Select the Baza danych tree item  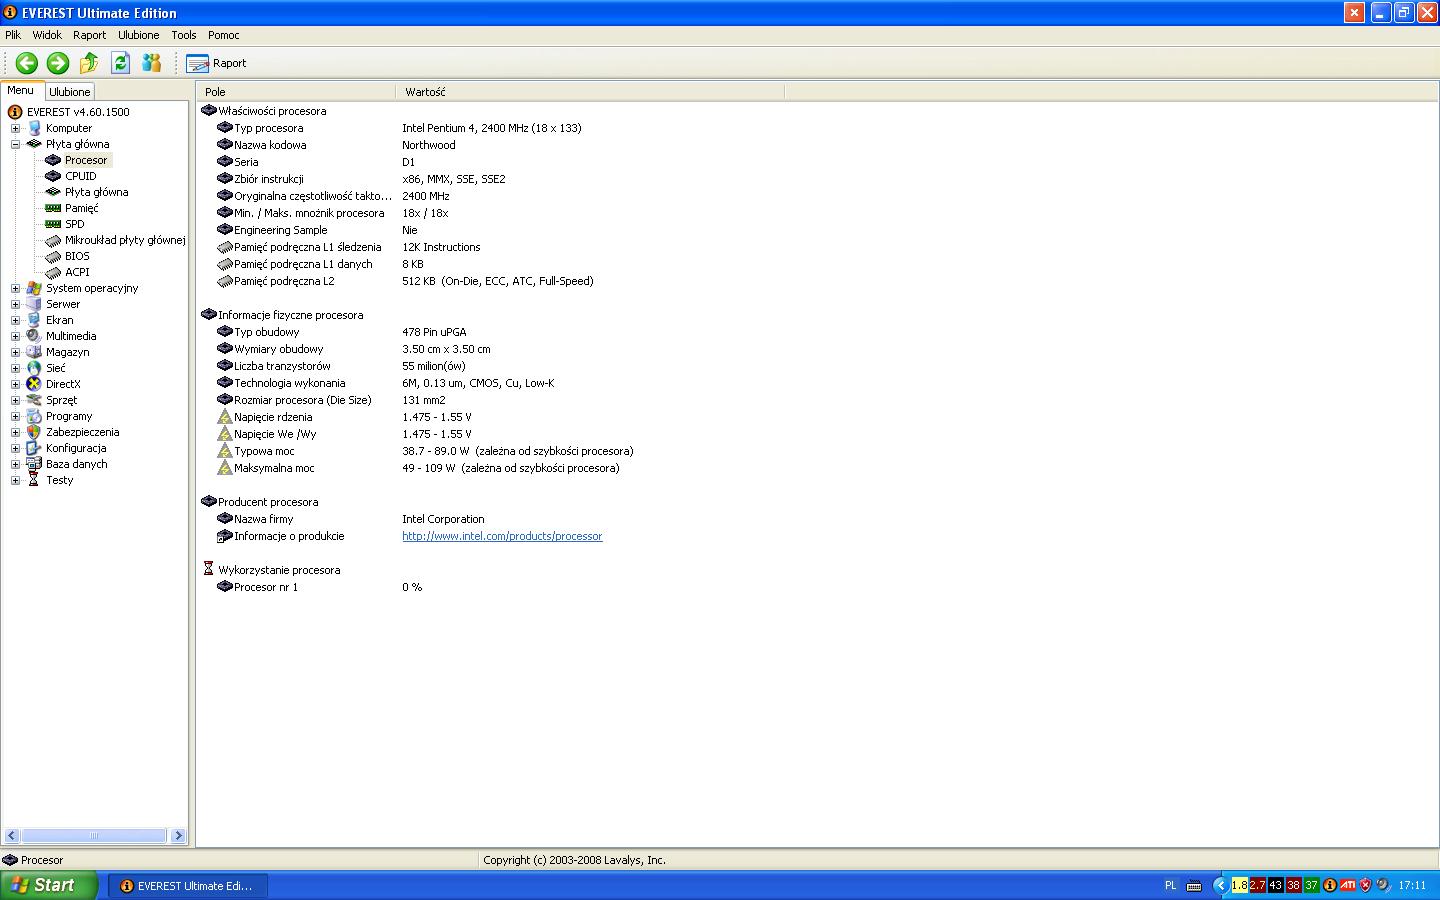pos(76,464)
